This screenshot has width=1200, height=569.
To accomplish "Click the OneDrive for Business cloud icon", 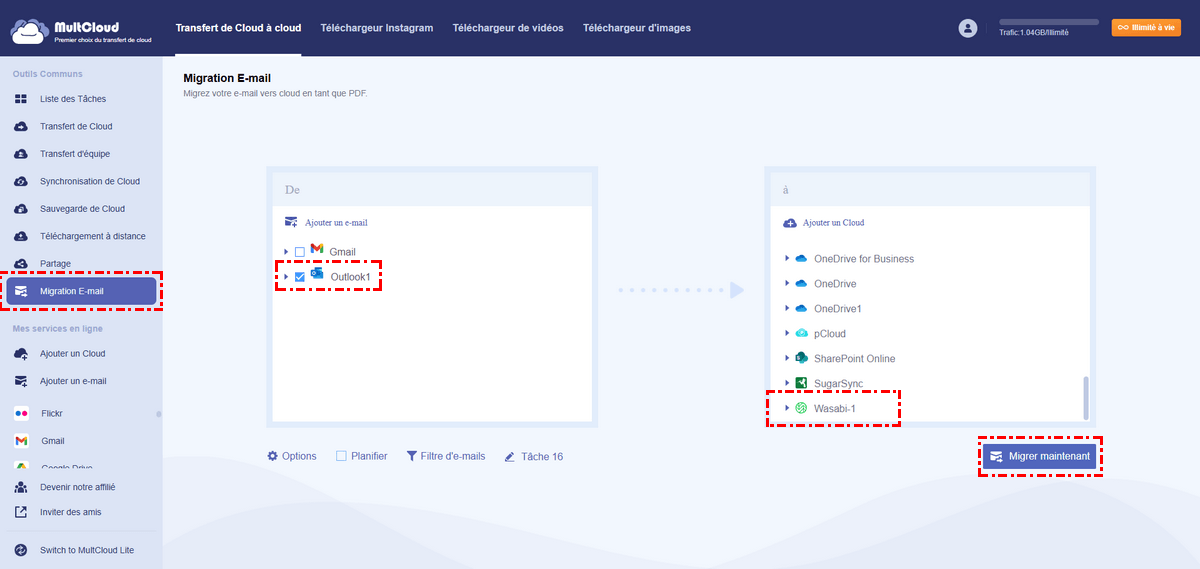I will (801, 259).
